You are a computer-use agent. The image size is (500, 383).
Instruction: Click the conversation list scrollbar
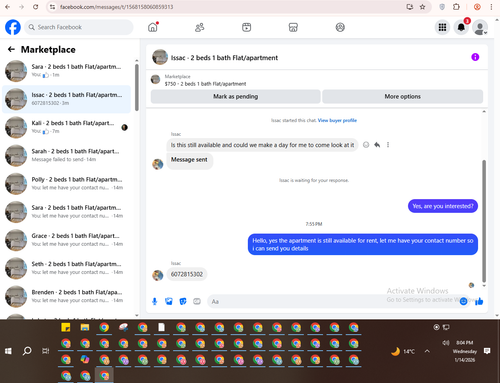click(137, 87)
